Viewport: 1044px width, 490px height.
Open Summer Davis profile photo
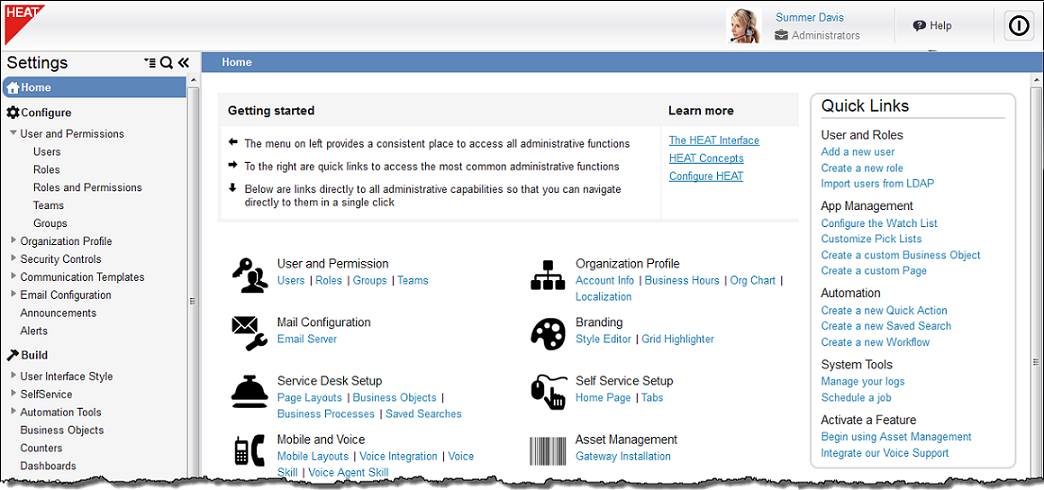744,27
